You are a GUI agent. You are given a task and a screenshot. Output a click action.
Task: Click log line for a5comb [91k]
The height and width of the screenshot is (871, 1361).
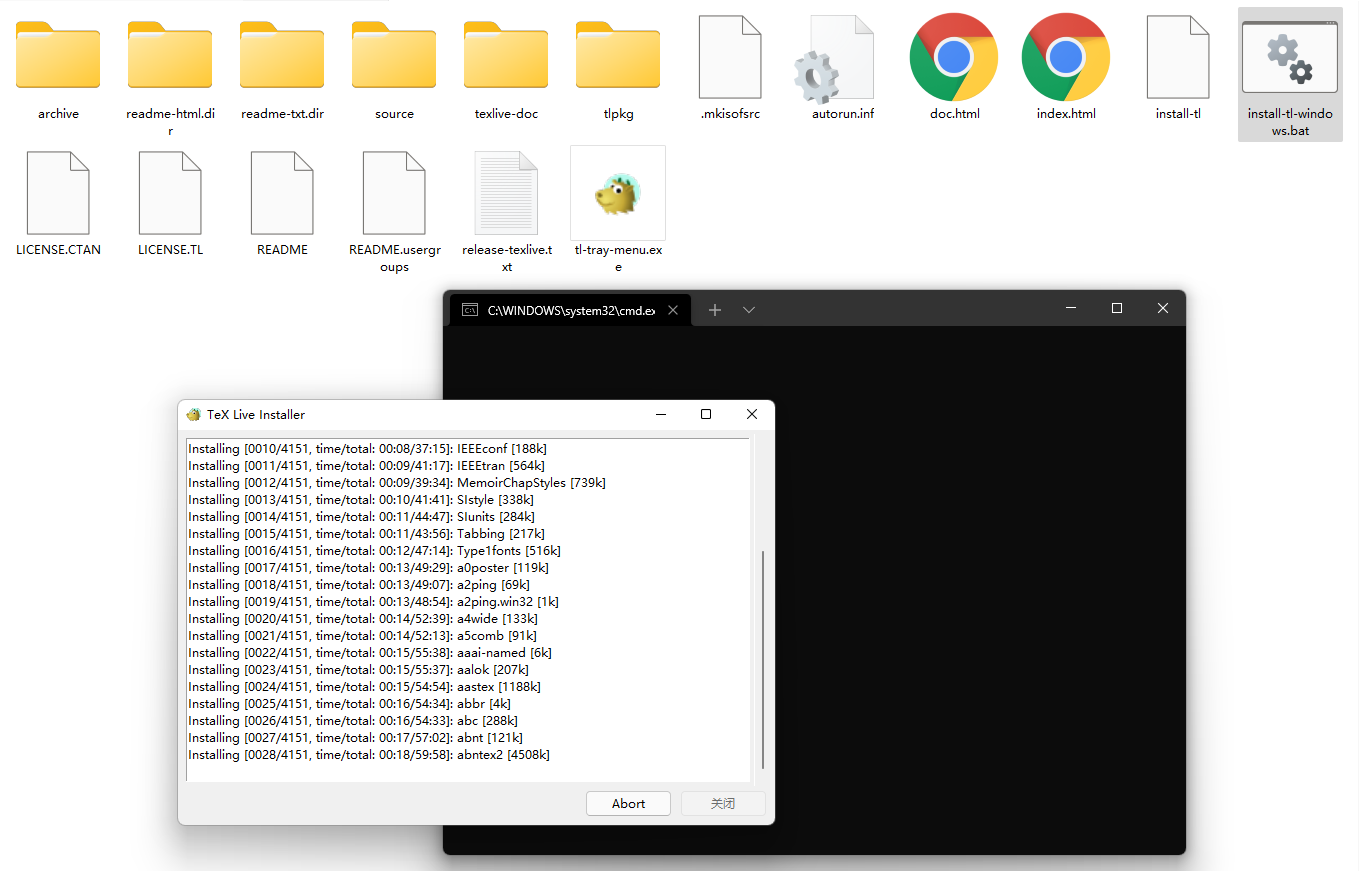pos(363,635)
